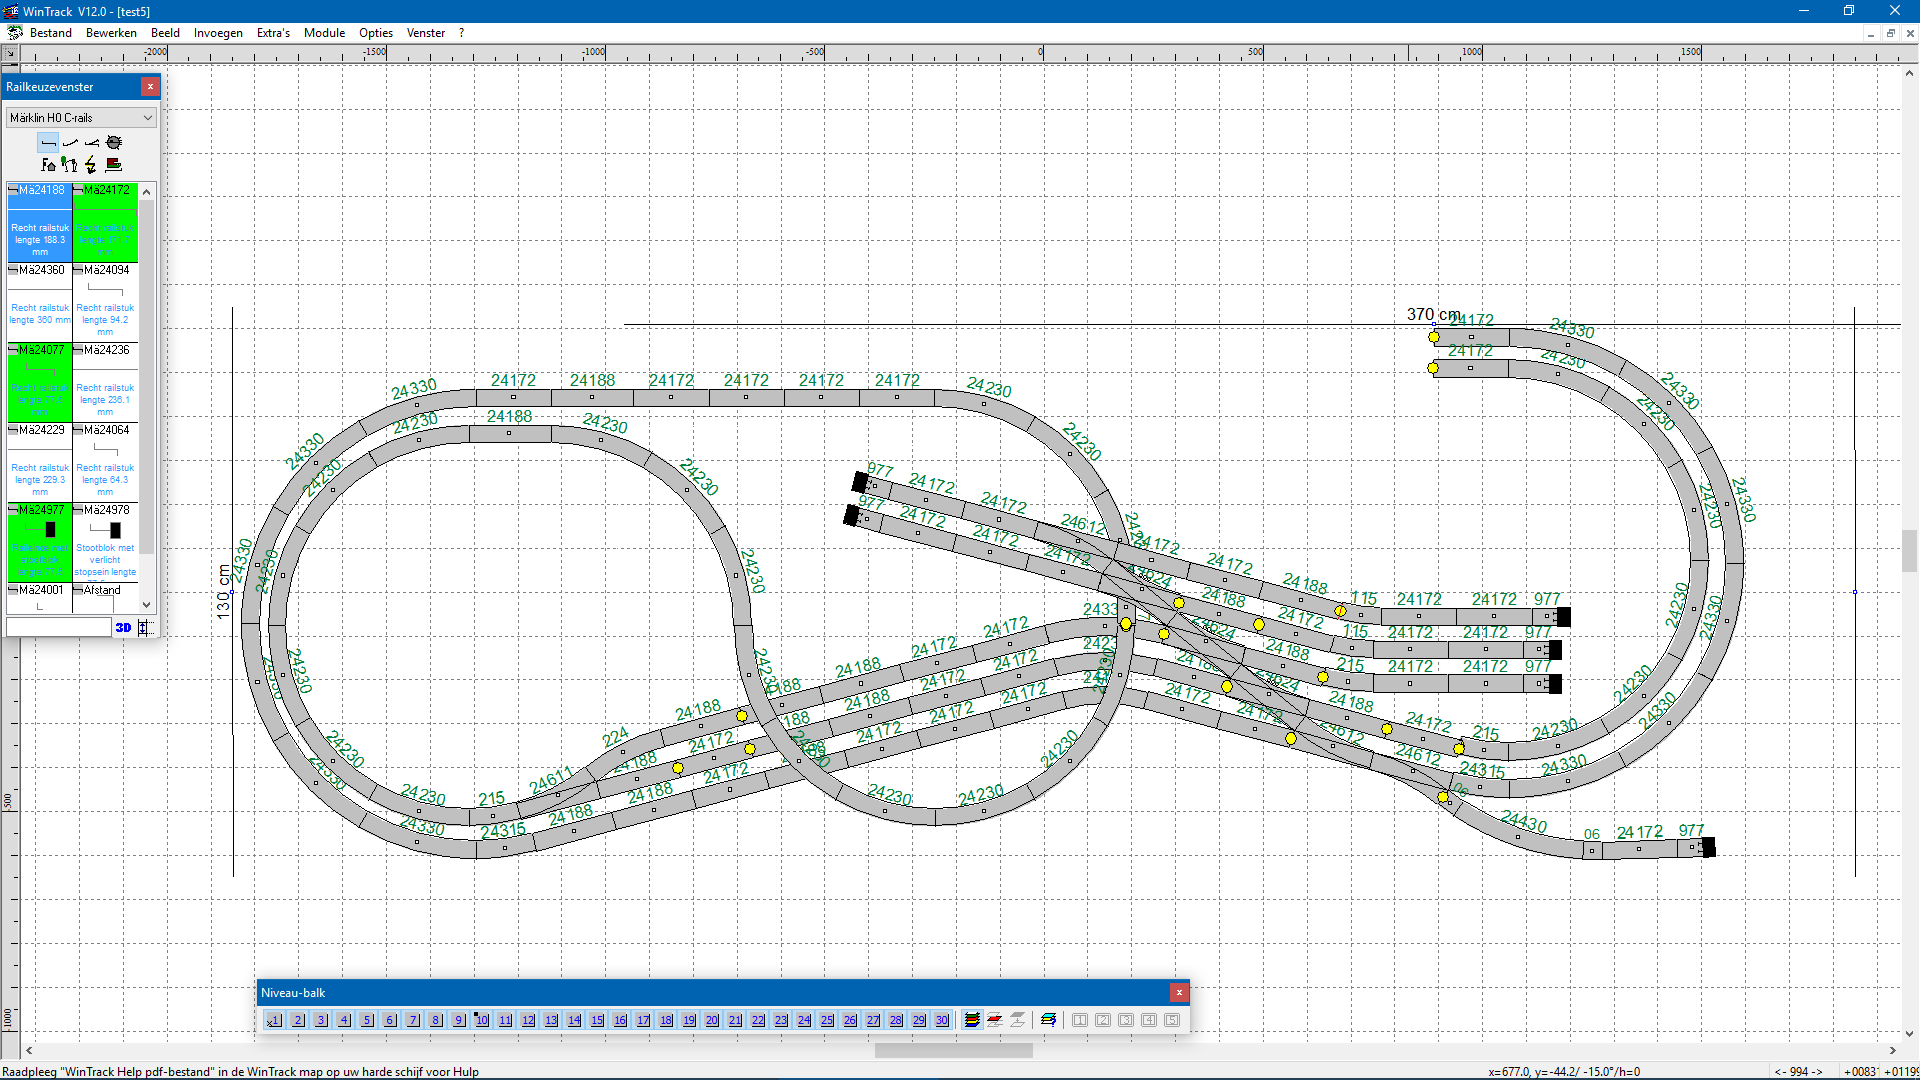The height and width of the screenshot is (1080, 1920).
Task: Select Mä24360 straight rail thumbnail
Action: pos(40,302)
